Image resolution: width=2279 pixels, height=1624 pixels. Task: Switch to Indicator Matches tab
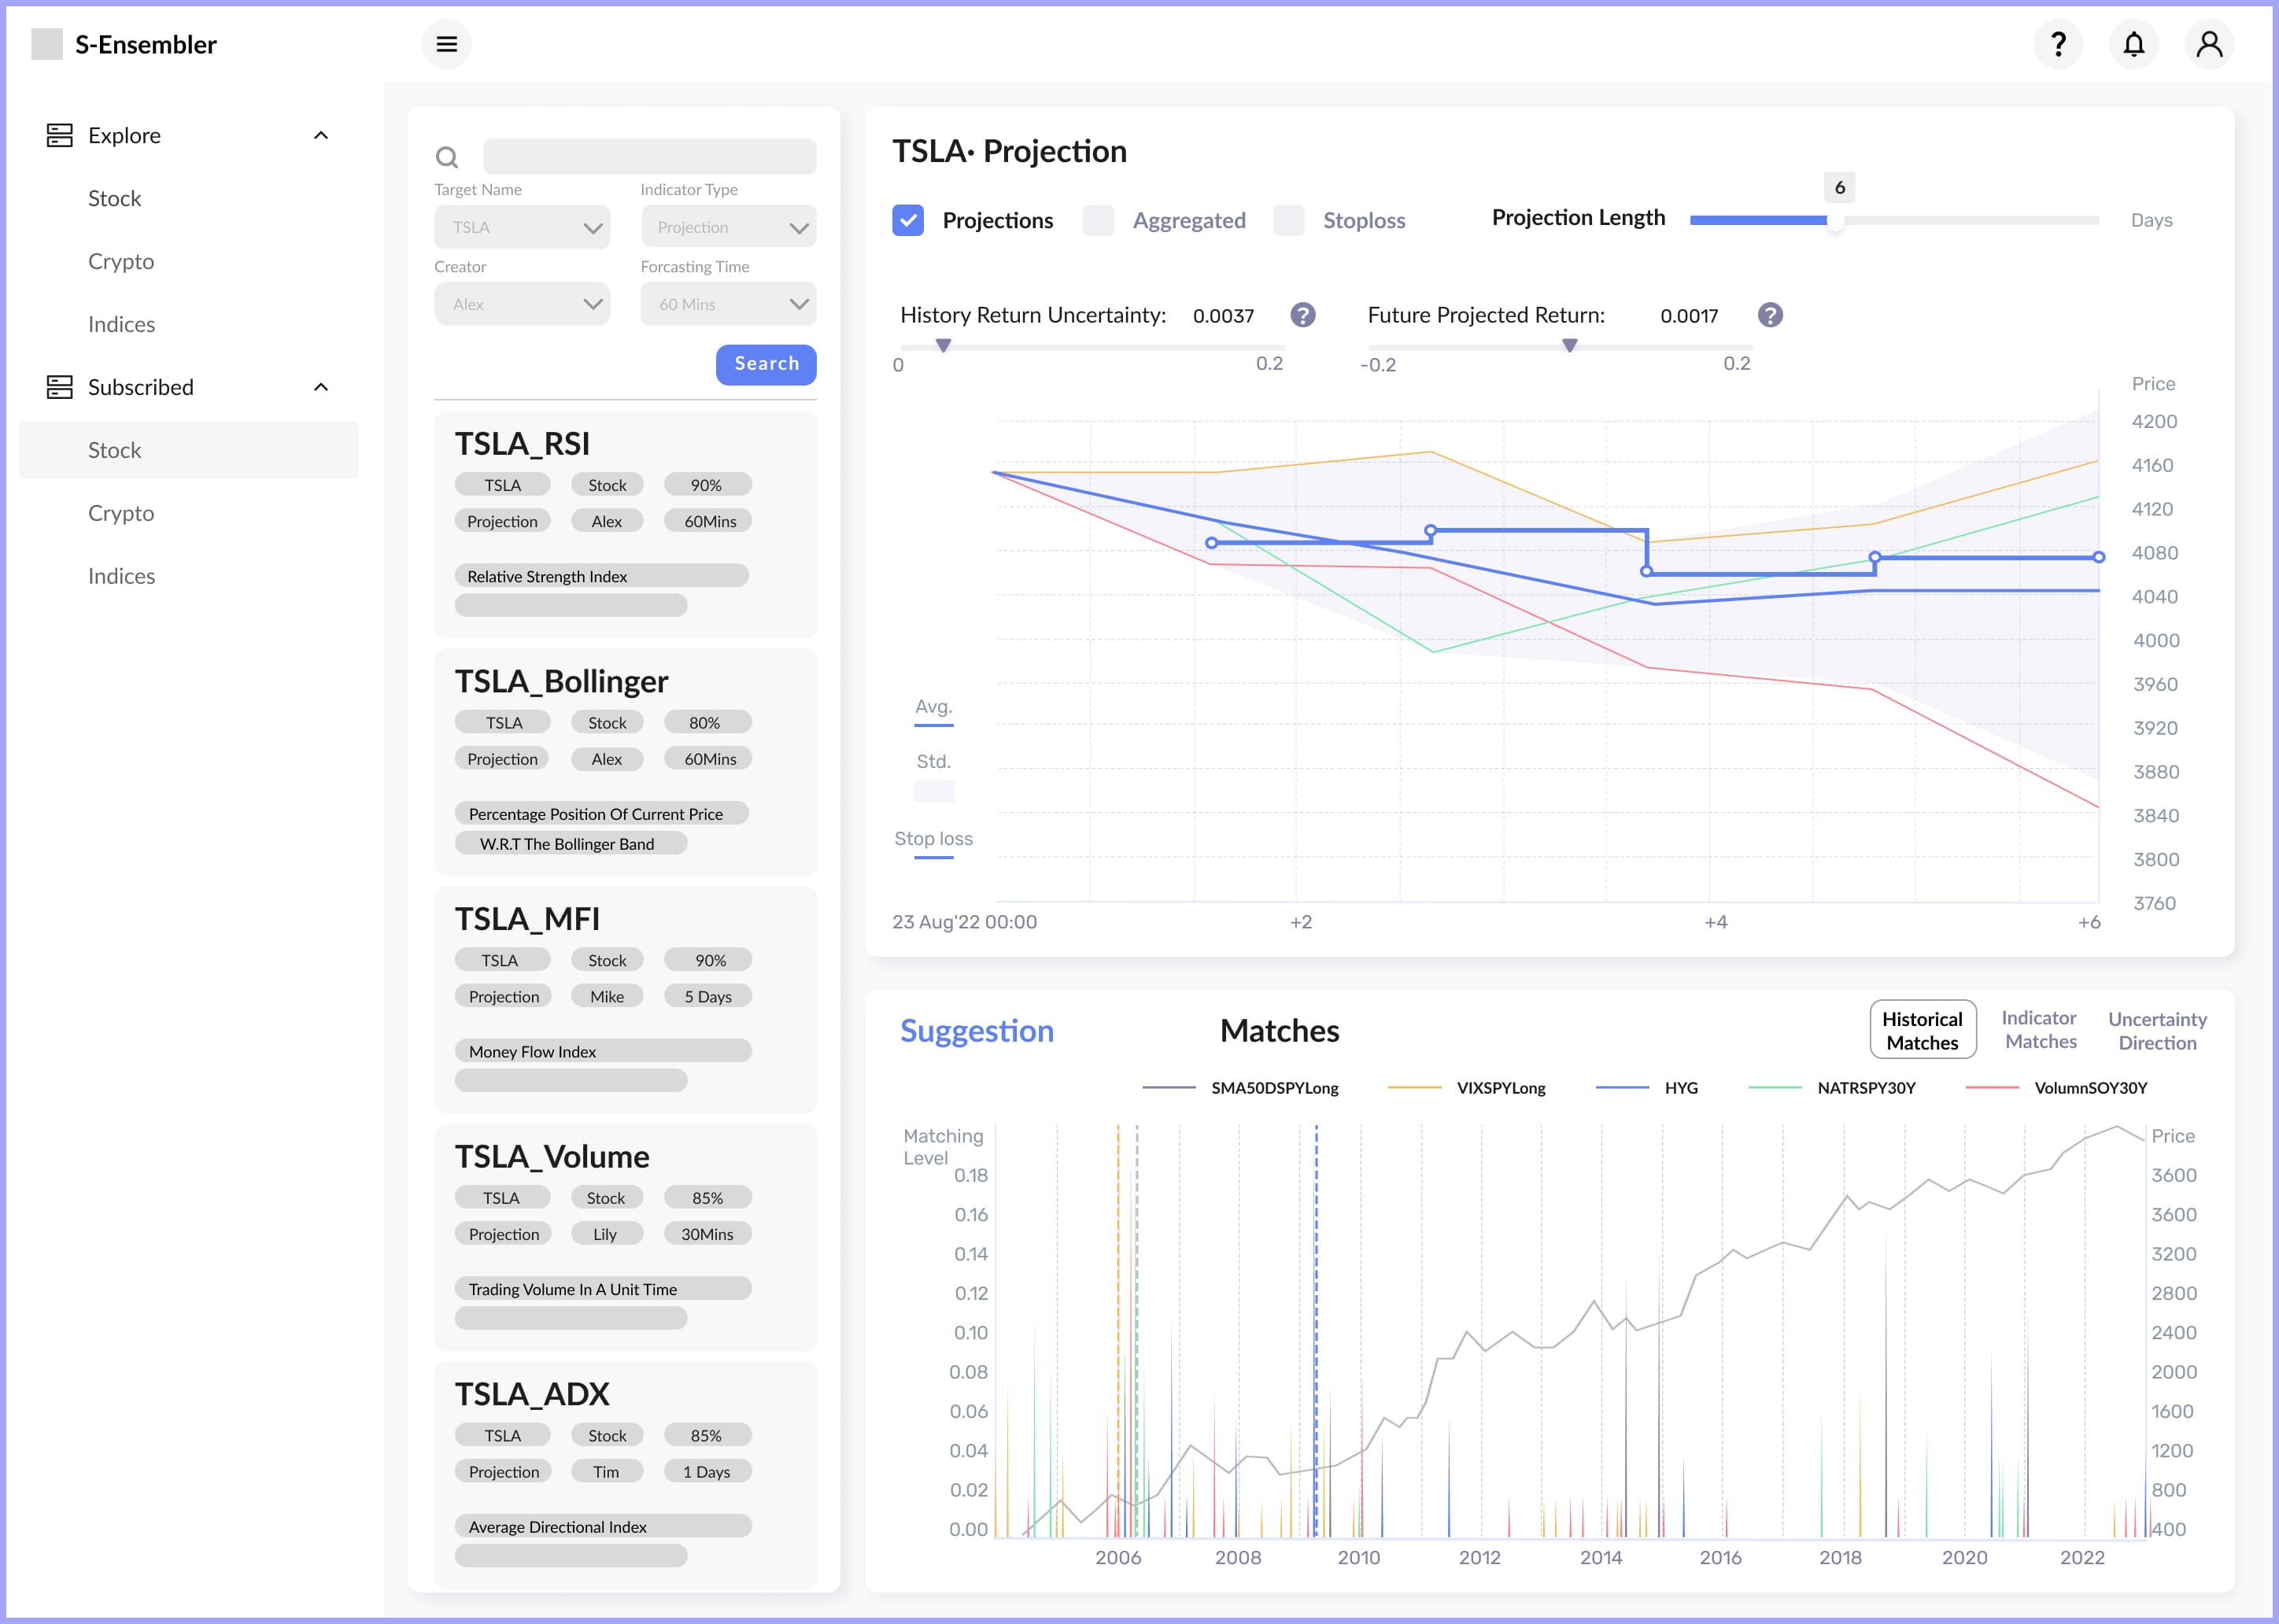pyautogui.click(x=2040, y=1030)
